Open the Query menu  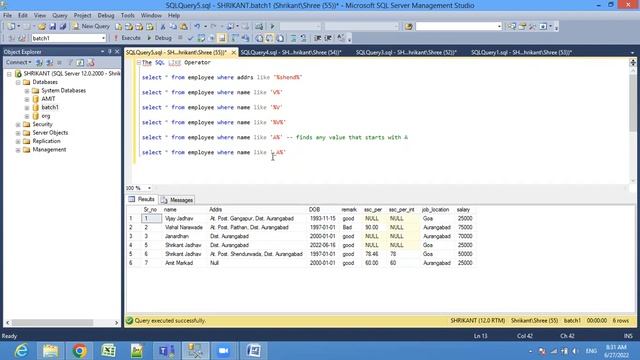(60, 16)
